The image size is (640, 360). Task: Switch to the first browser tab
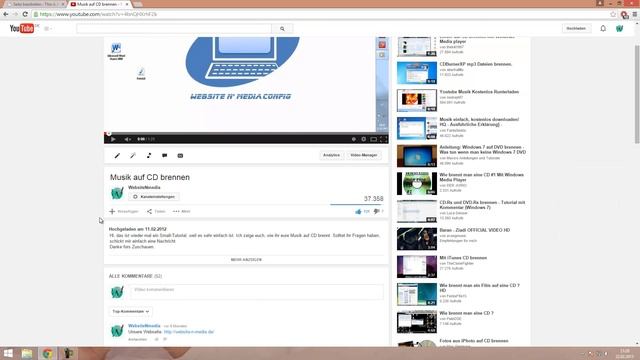[x=35, y=4]
